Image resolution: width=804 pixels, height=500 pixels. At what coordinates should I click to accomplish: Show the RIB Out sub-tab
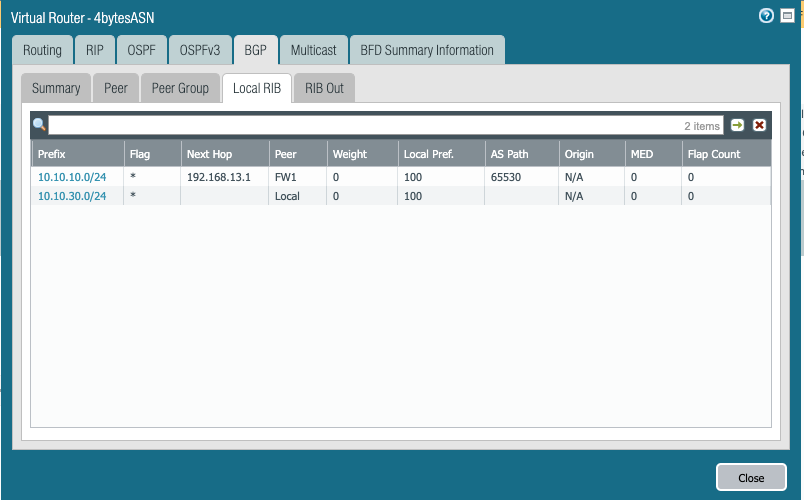point(324,88)
